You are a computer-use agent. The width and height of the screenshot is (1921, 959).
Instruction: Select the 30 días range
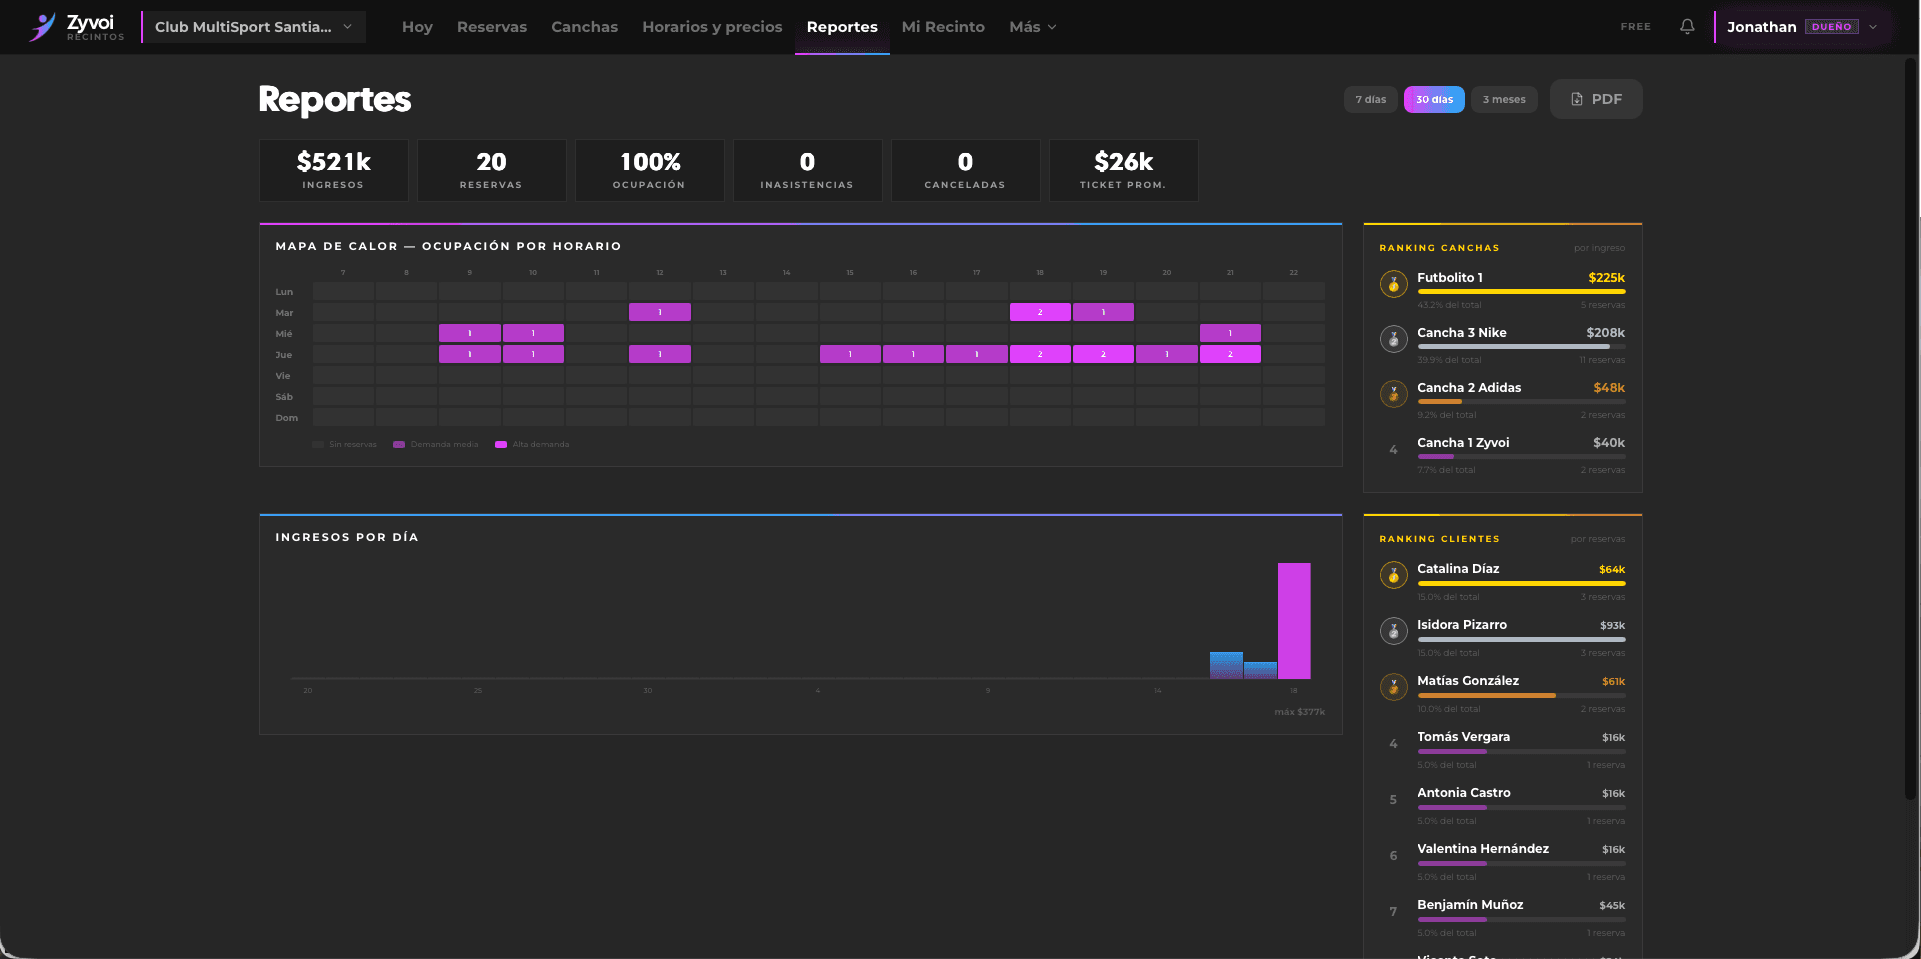1434,99
